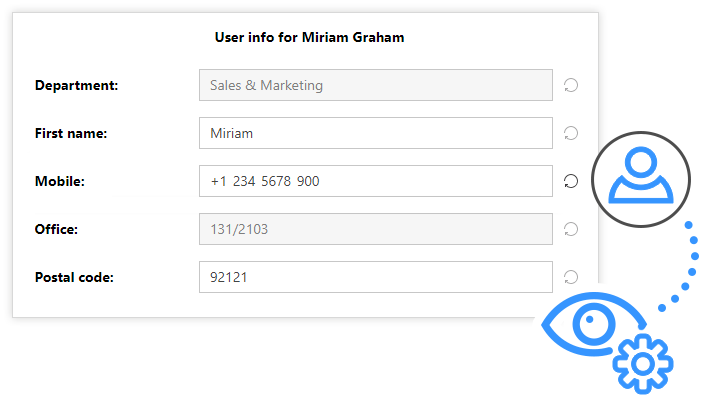This screenshot has width=710, height=402.
Task: Reset the Mobile field with refresh icon
Action: click(571, 181)
